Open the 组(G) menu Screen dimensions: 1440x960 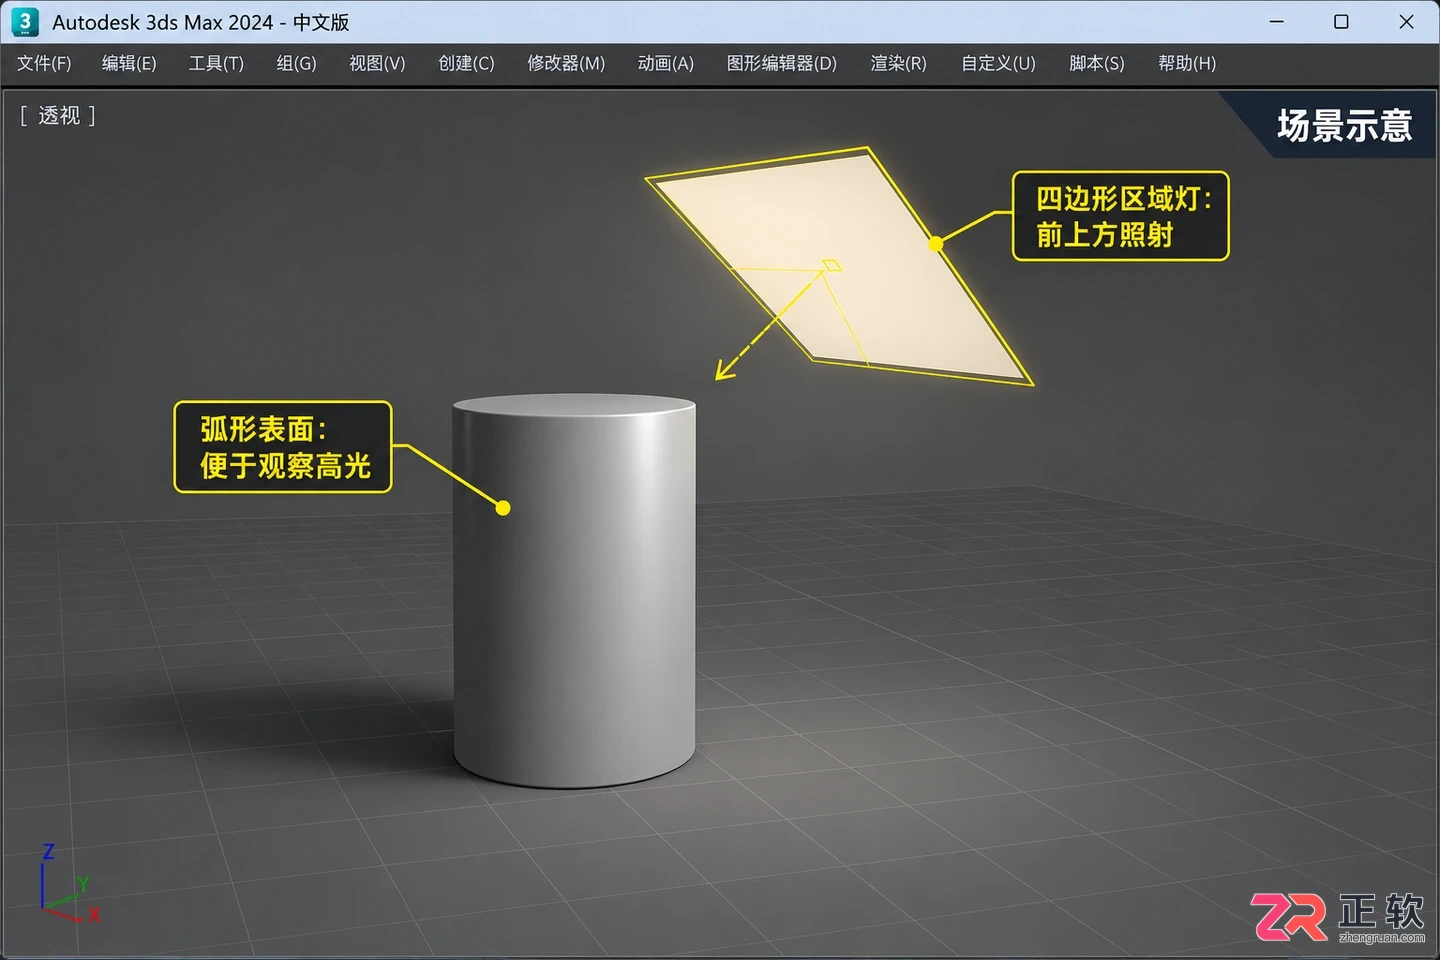pos(296,63)
